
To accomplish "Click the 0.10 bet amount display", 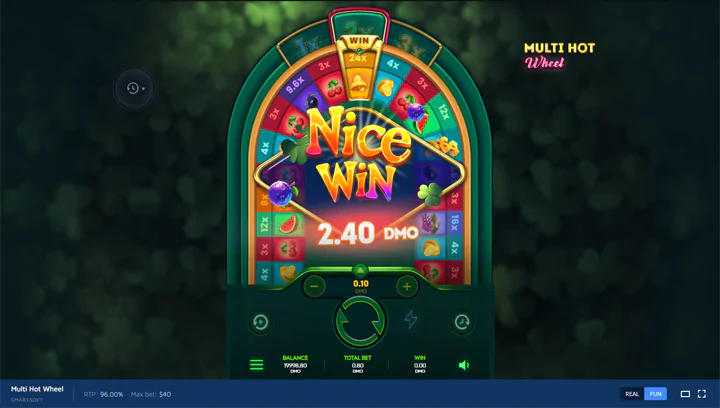I will (x=361, y=285).
